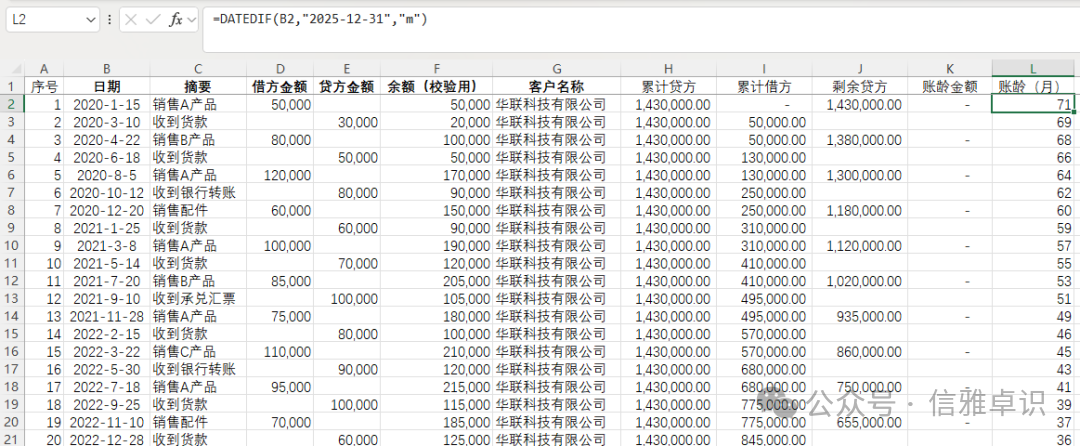The height and width of the screenshot is (446, 1080).
Task: Click the three-dot name box resize handle
Action: [x=110, y=21]
